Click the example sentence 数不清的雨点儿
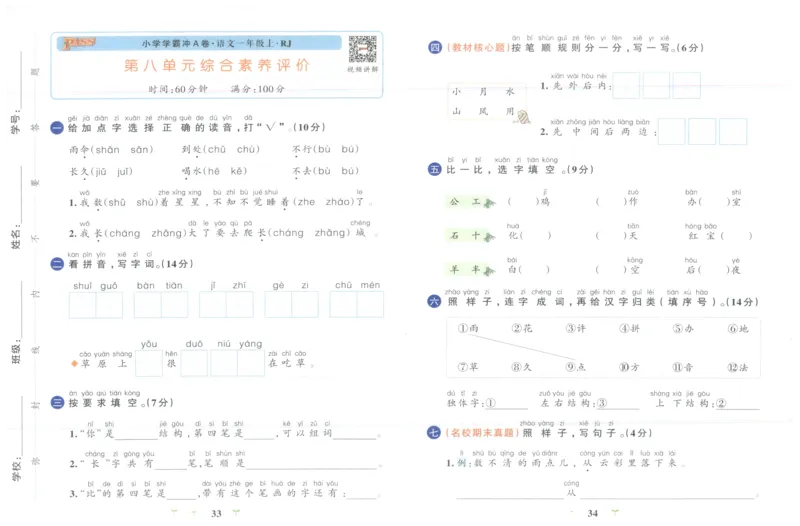 pyautogui.click(x=519, y=463)
